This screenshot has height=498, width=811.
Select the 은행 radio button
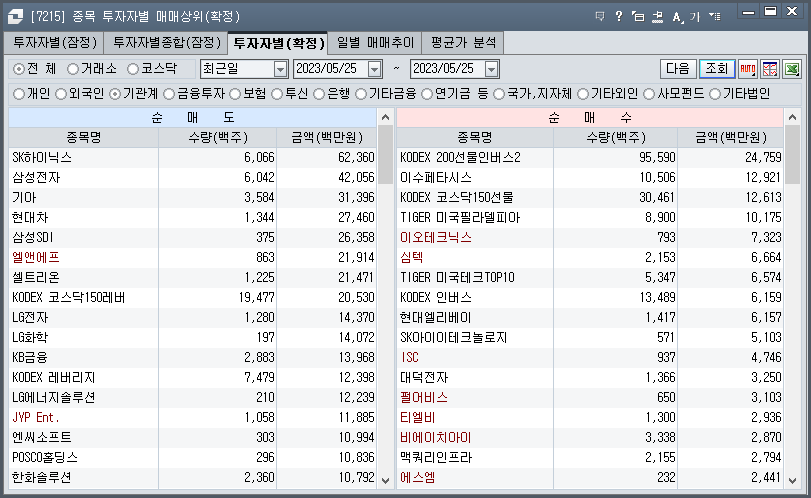(319, 94)
